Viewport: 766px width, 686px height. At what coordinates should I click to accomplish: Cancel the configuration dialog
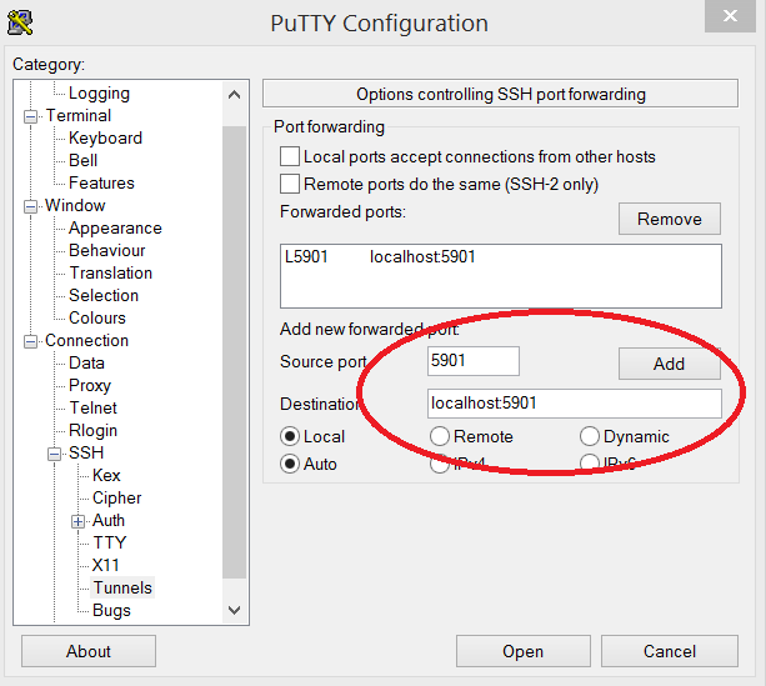669,651
